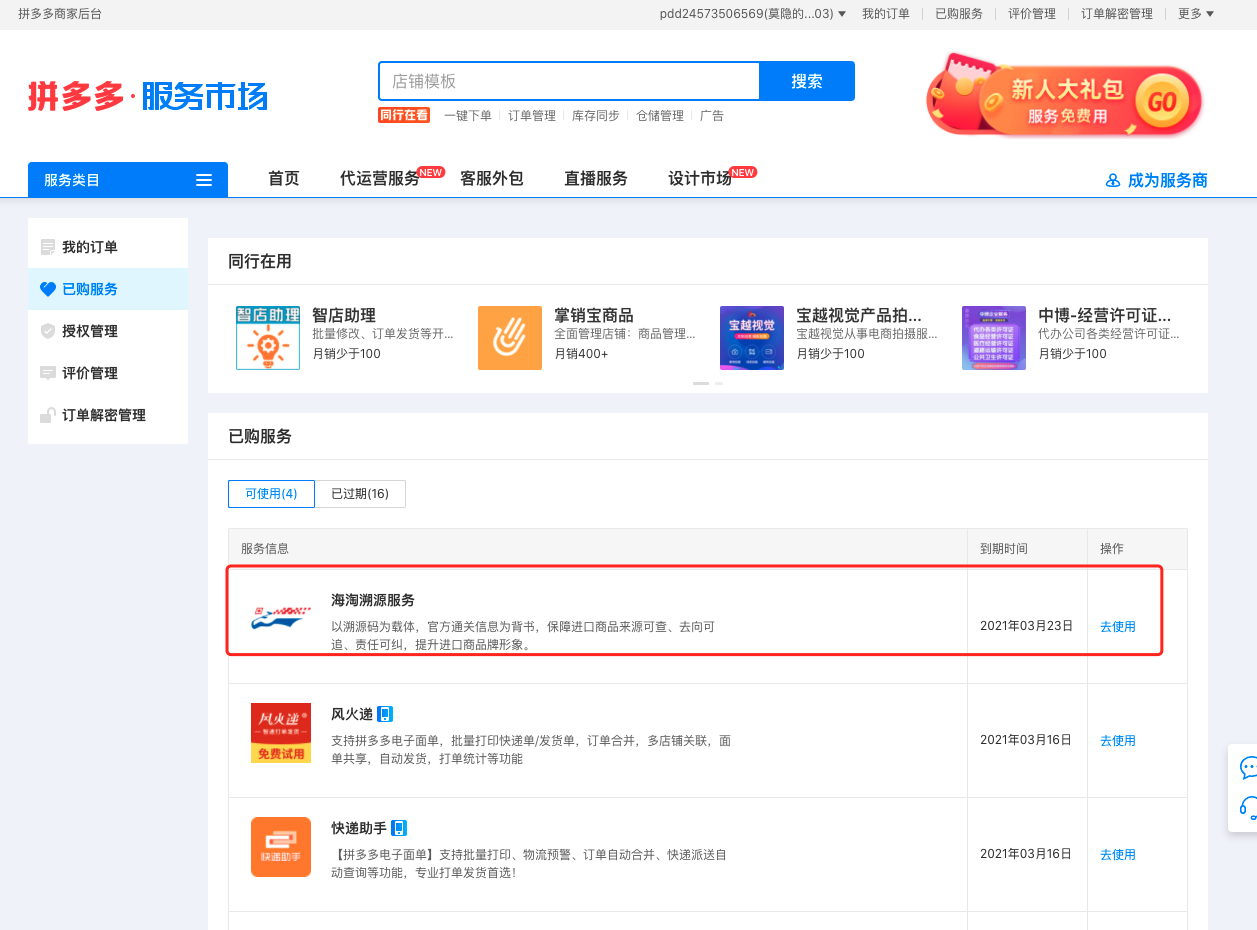The height and width of the screenshot is (930, 1257).
Task: Click the second carousel page indicator dot
Action: tap(718, 383)
